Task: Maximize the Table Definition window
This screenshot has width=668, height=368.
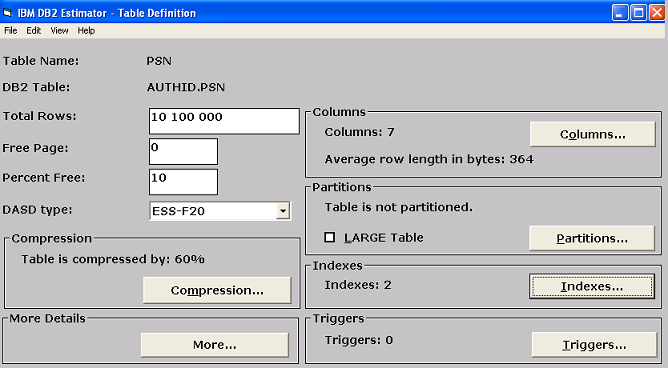Action: point(639,13)
